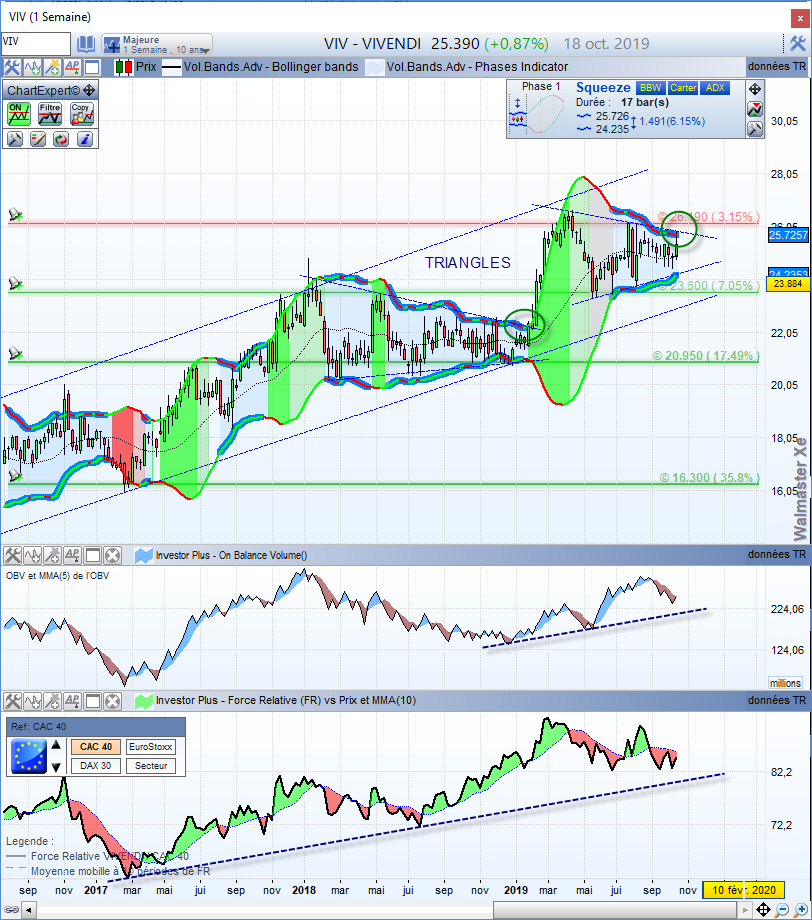Click the ChartExpert Copy button
The height and width of the screenshot is (920, 812).
[x=82, y=114]
